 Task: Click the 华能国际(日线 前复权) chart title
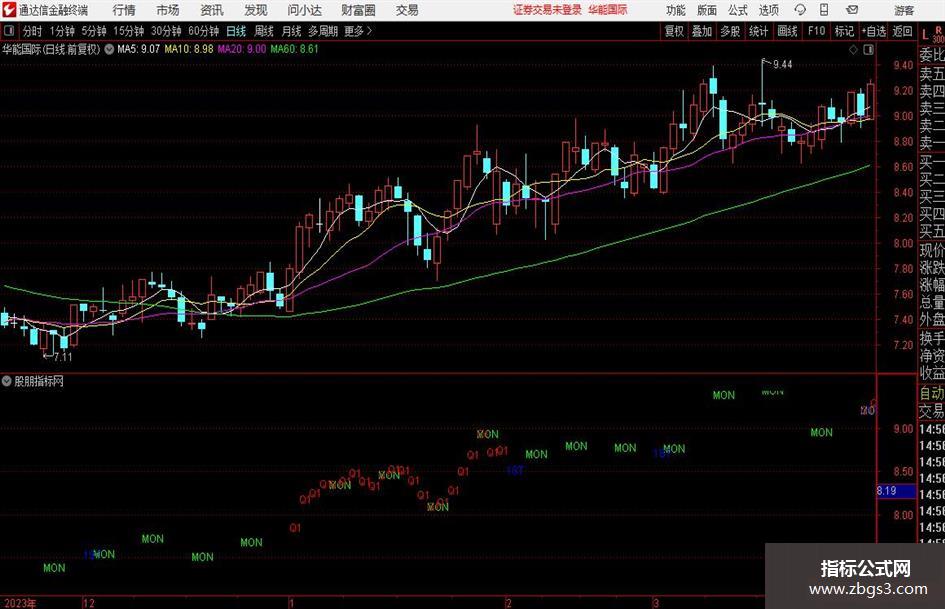(51, 49)
